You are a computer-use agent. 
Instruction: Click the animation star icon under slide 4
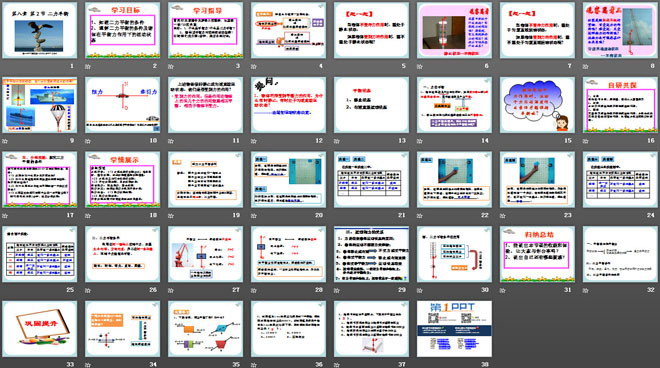(x=254, y=67)
